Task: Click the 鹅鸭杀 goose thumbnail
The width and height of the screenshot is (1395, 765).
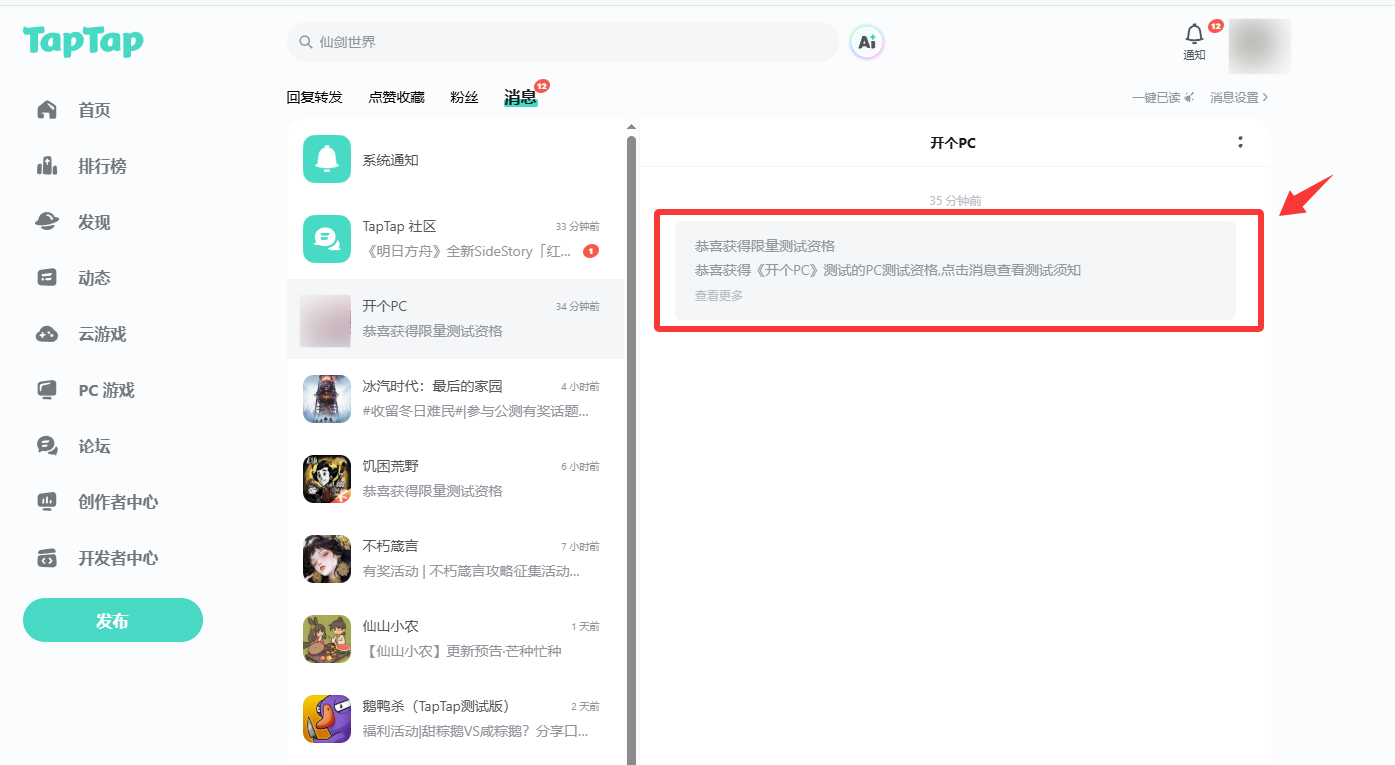Action: tap(327, 719)
